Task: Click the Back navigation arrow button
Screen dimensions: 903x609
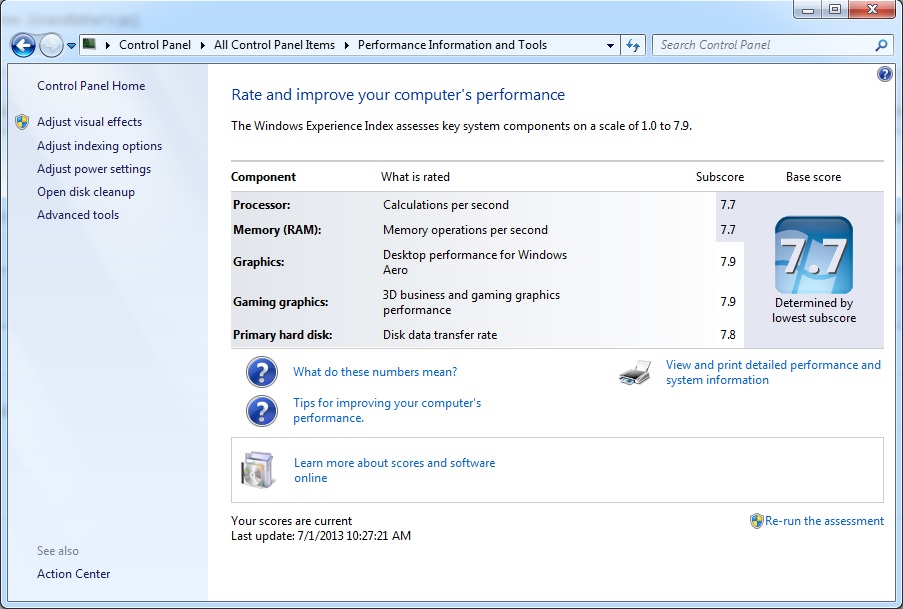Action: point(23,45)
